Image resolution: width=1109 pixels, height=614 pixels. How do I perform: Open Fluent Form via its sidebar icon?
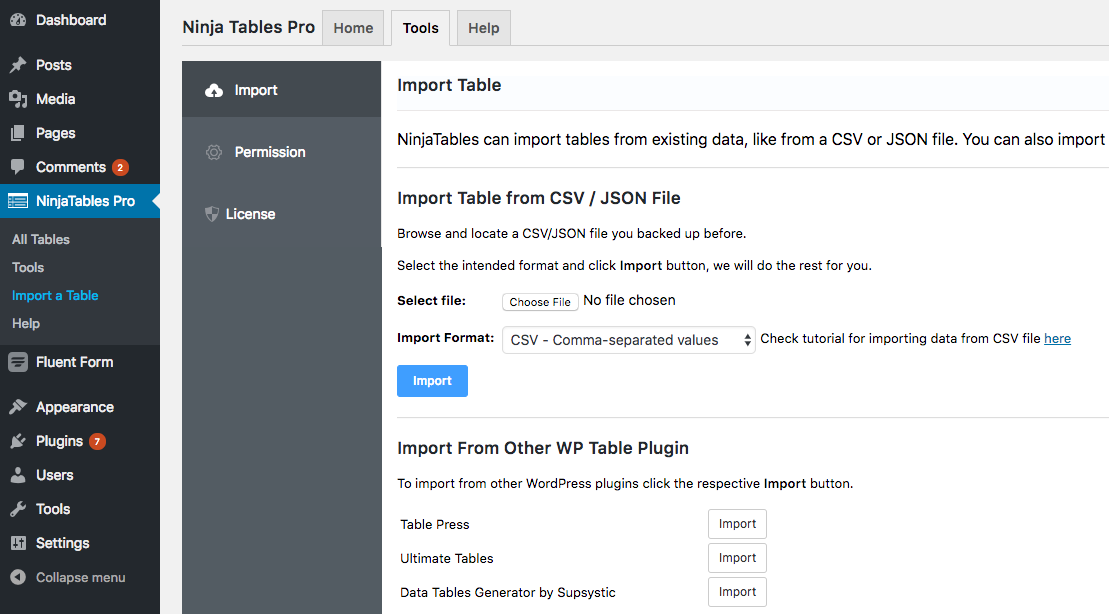(x=16, y=361)
